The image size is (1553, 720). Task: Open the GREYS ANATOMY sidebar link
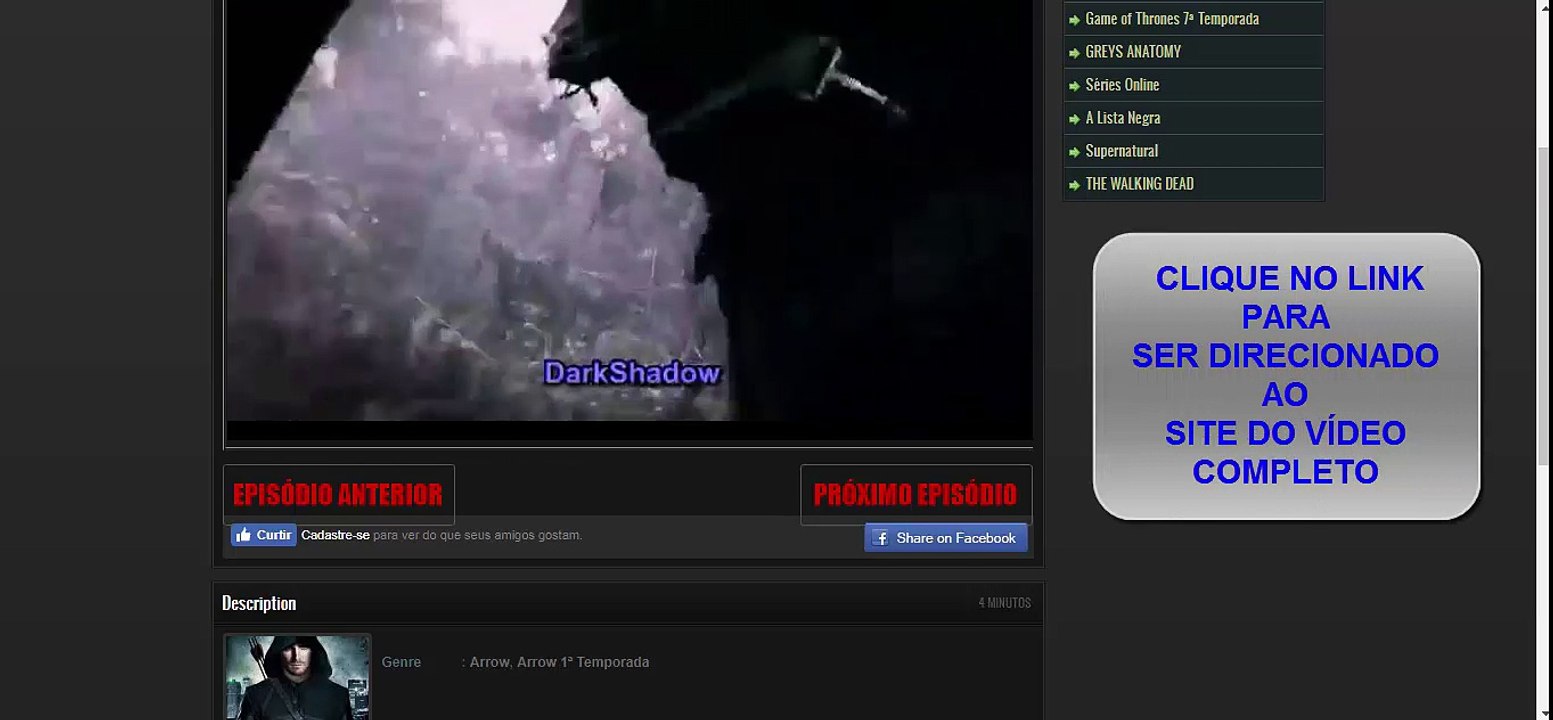tap(1133, 52)
